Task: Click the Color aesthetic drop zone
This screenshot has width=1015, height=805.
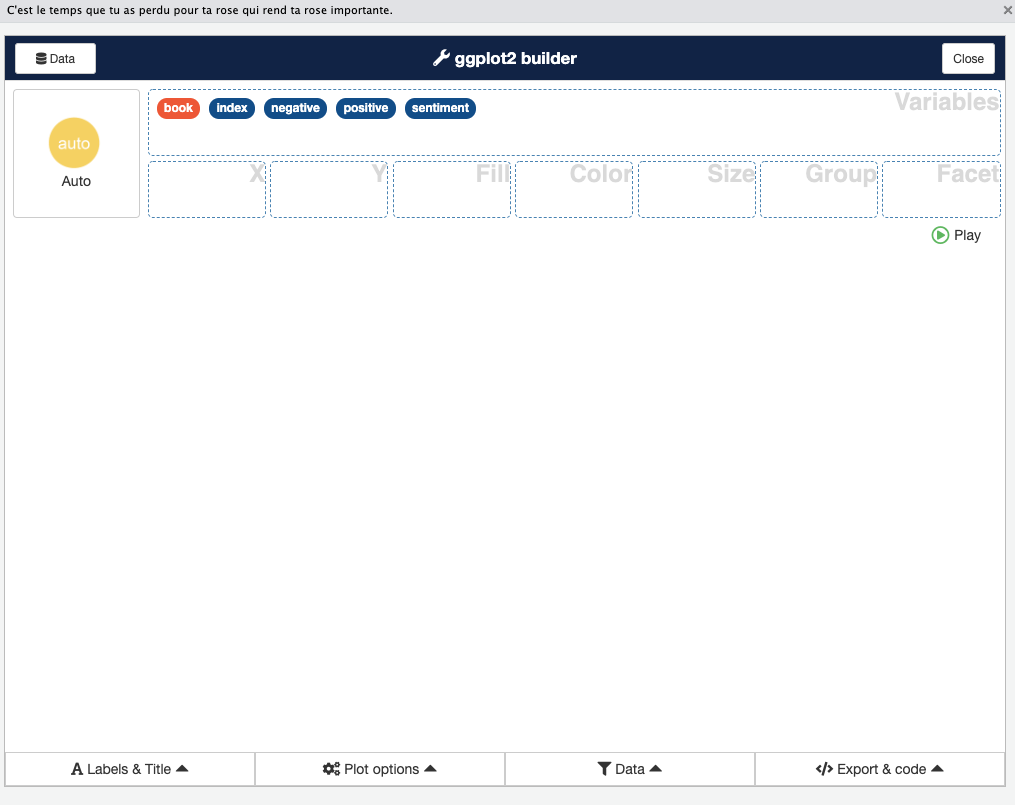Action: click(574, 190)
